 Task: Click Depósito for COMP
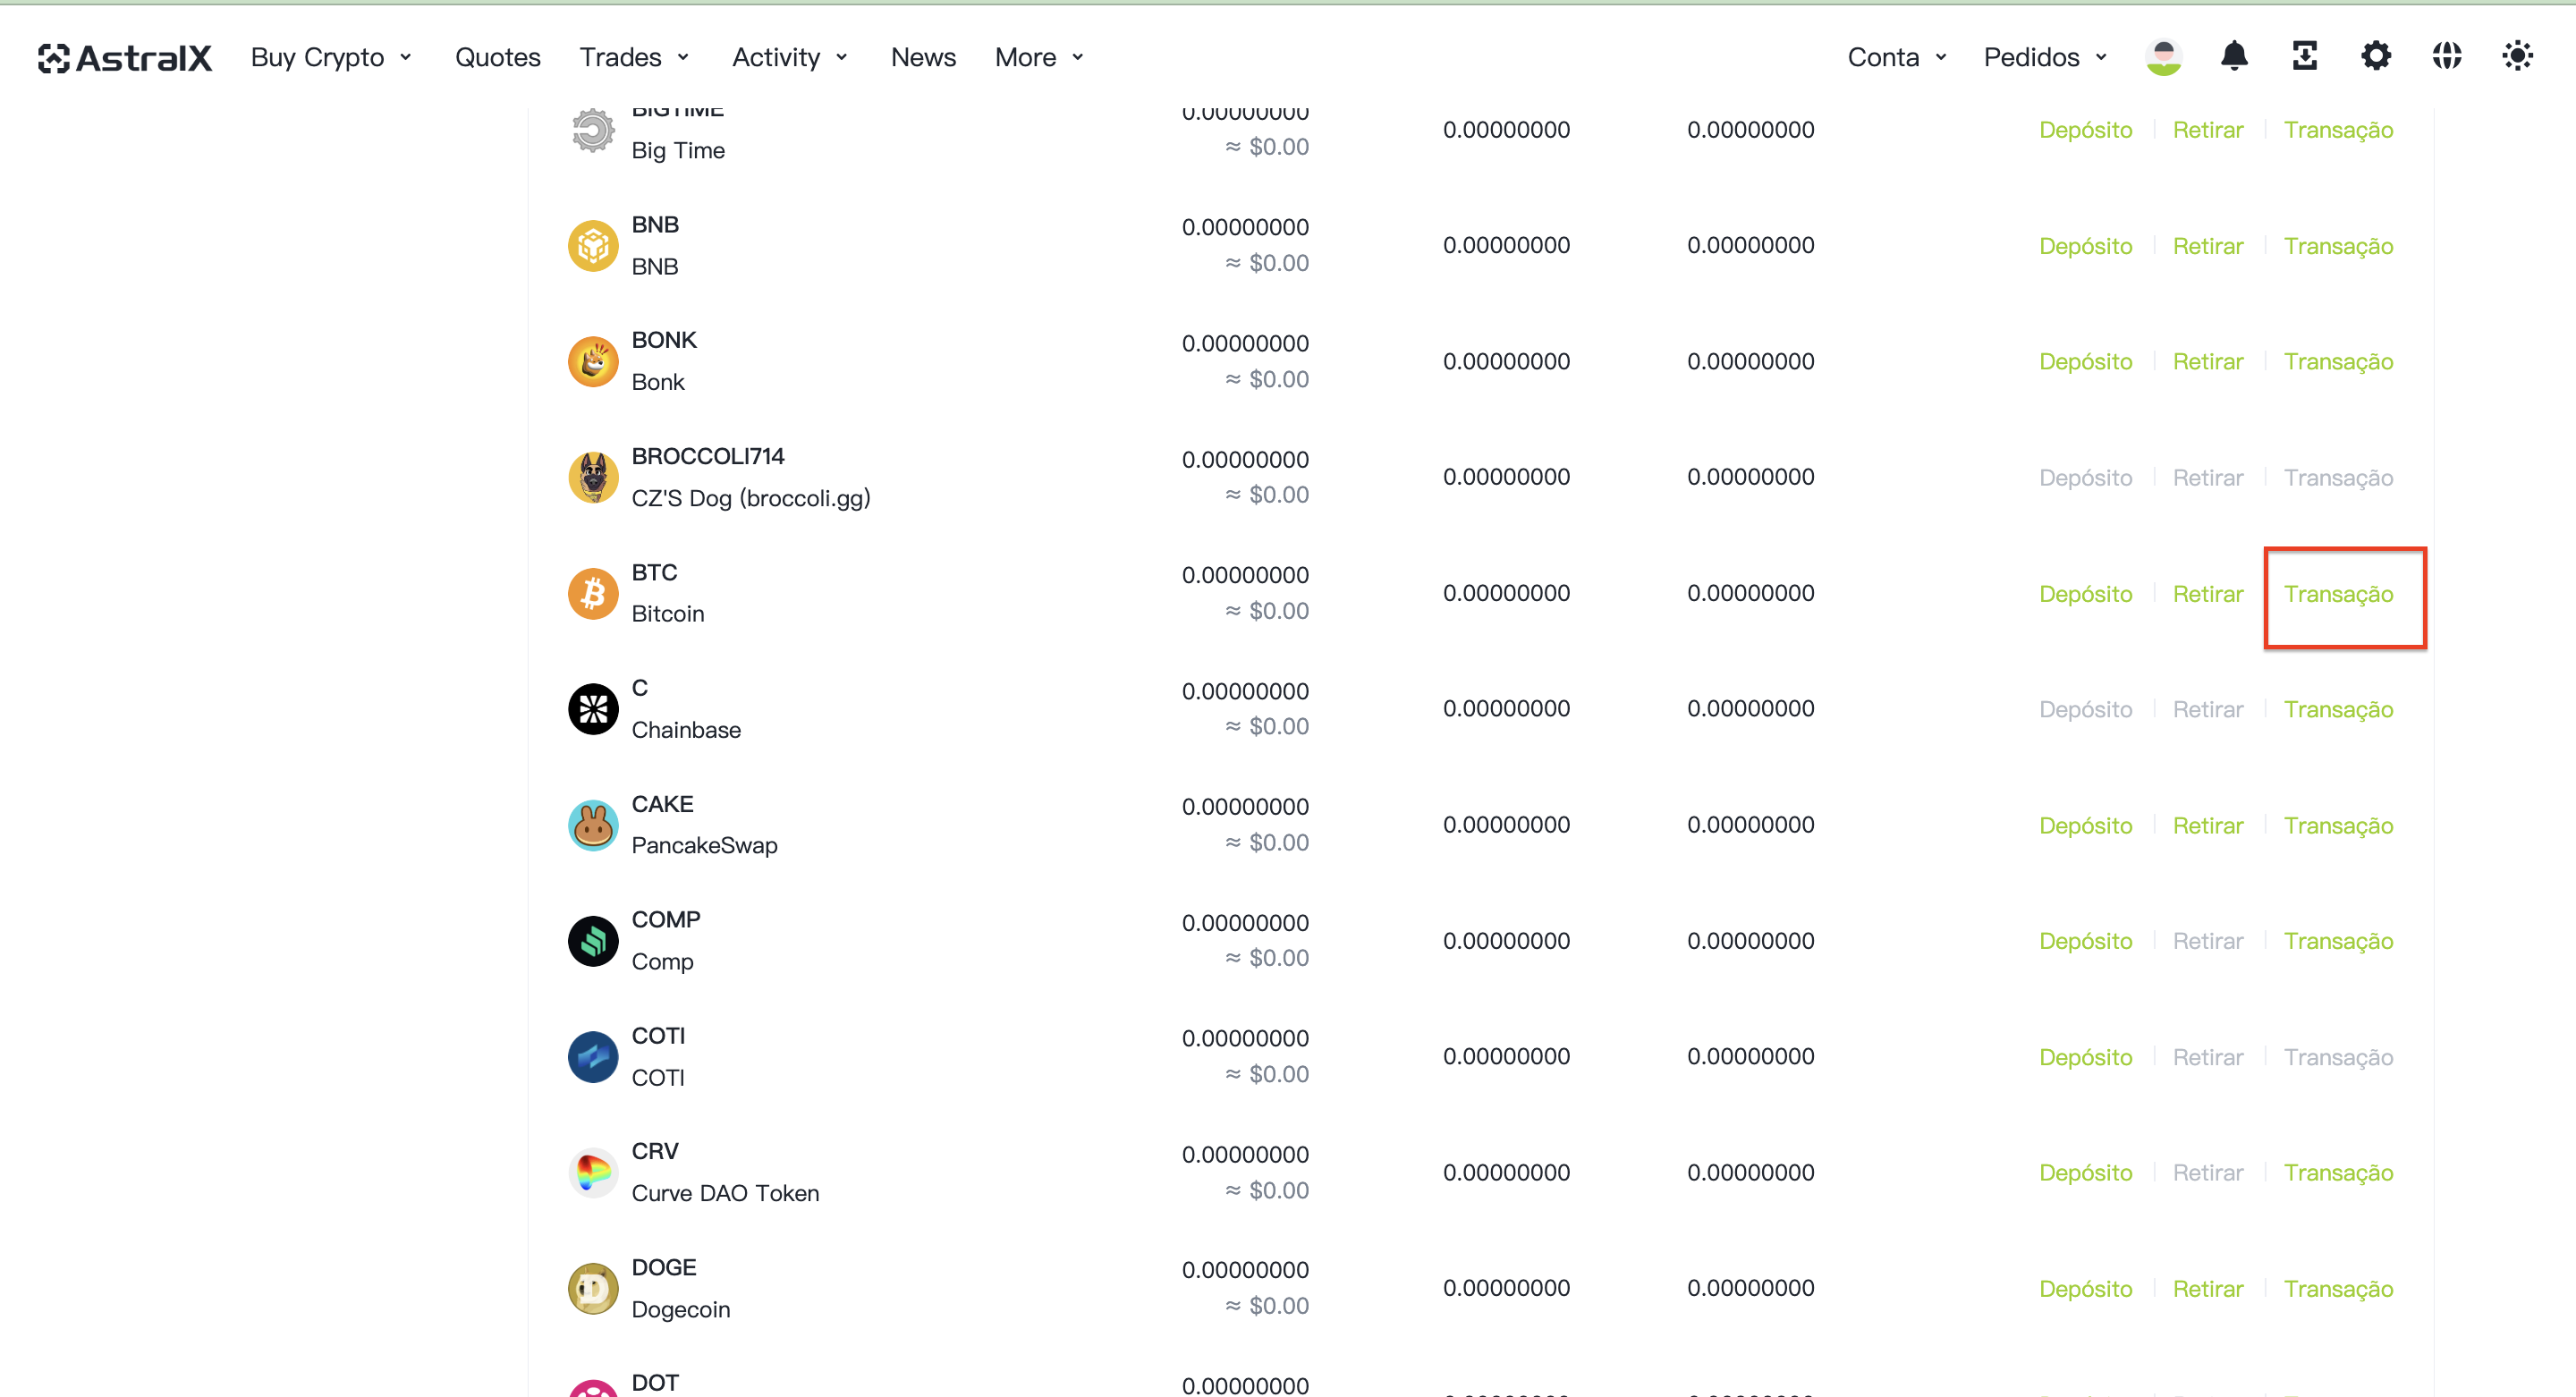[2085, 941]
